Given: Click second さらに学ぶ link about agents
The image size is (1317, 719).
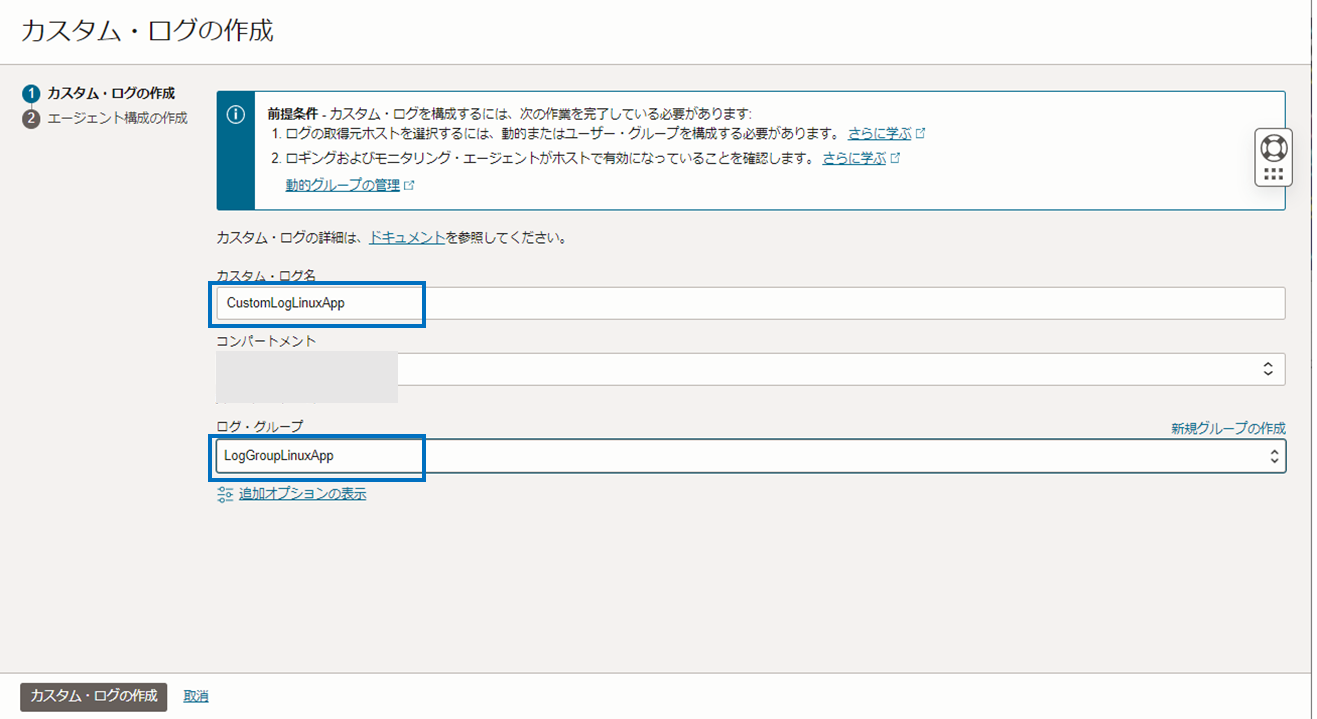Looking at the screenshot, I should (855, 159).
